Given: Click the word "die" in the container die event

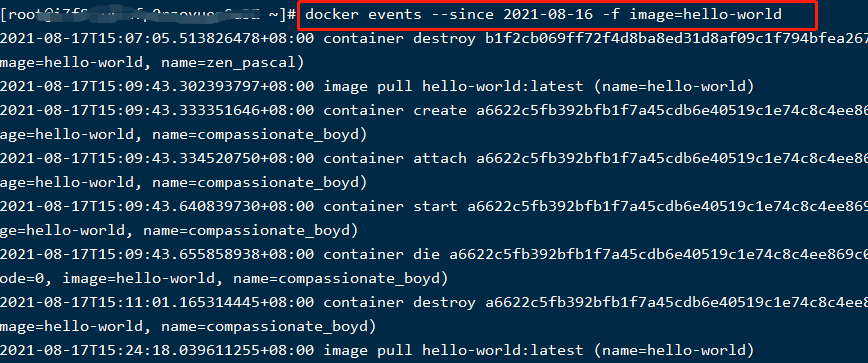Looking at the screenshot, I should tap(427, 254).
